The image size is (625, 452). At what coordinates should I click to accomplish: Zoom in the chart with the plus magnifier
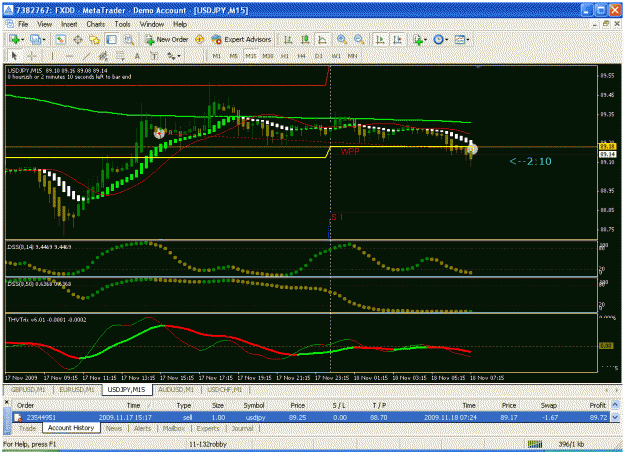pyautogui.click(x=342, y=39)
